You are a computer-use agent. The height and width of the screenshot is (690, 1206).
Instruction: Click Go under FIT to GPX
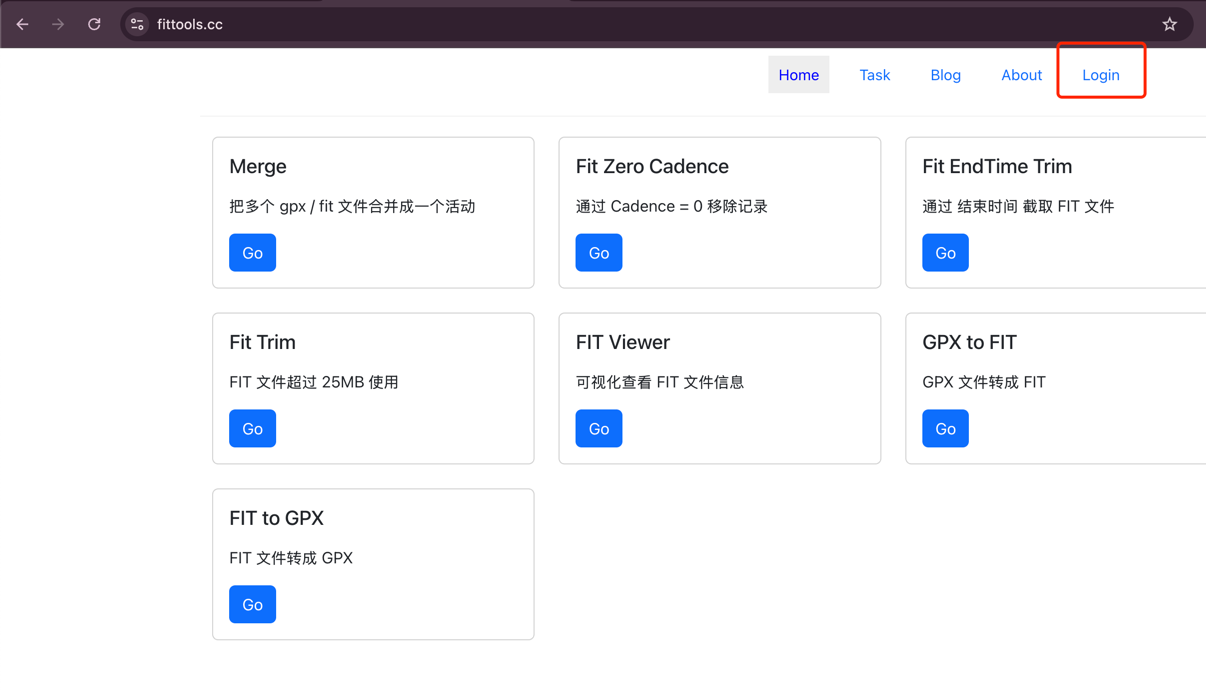pos(252,605)
